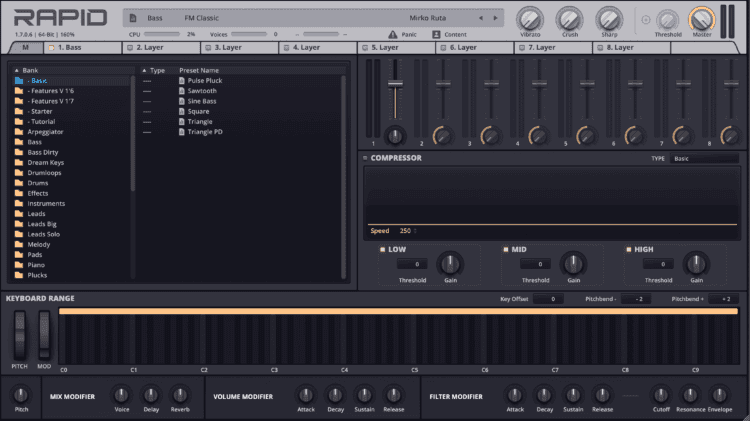
Task: Adjust the limiter Threshold knob
Action: coord(668,21)
